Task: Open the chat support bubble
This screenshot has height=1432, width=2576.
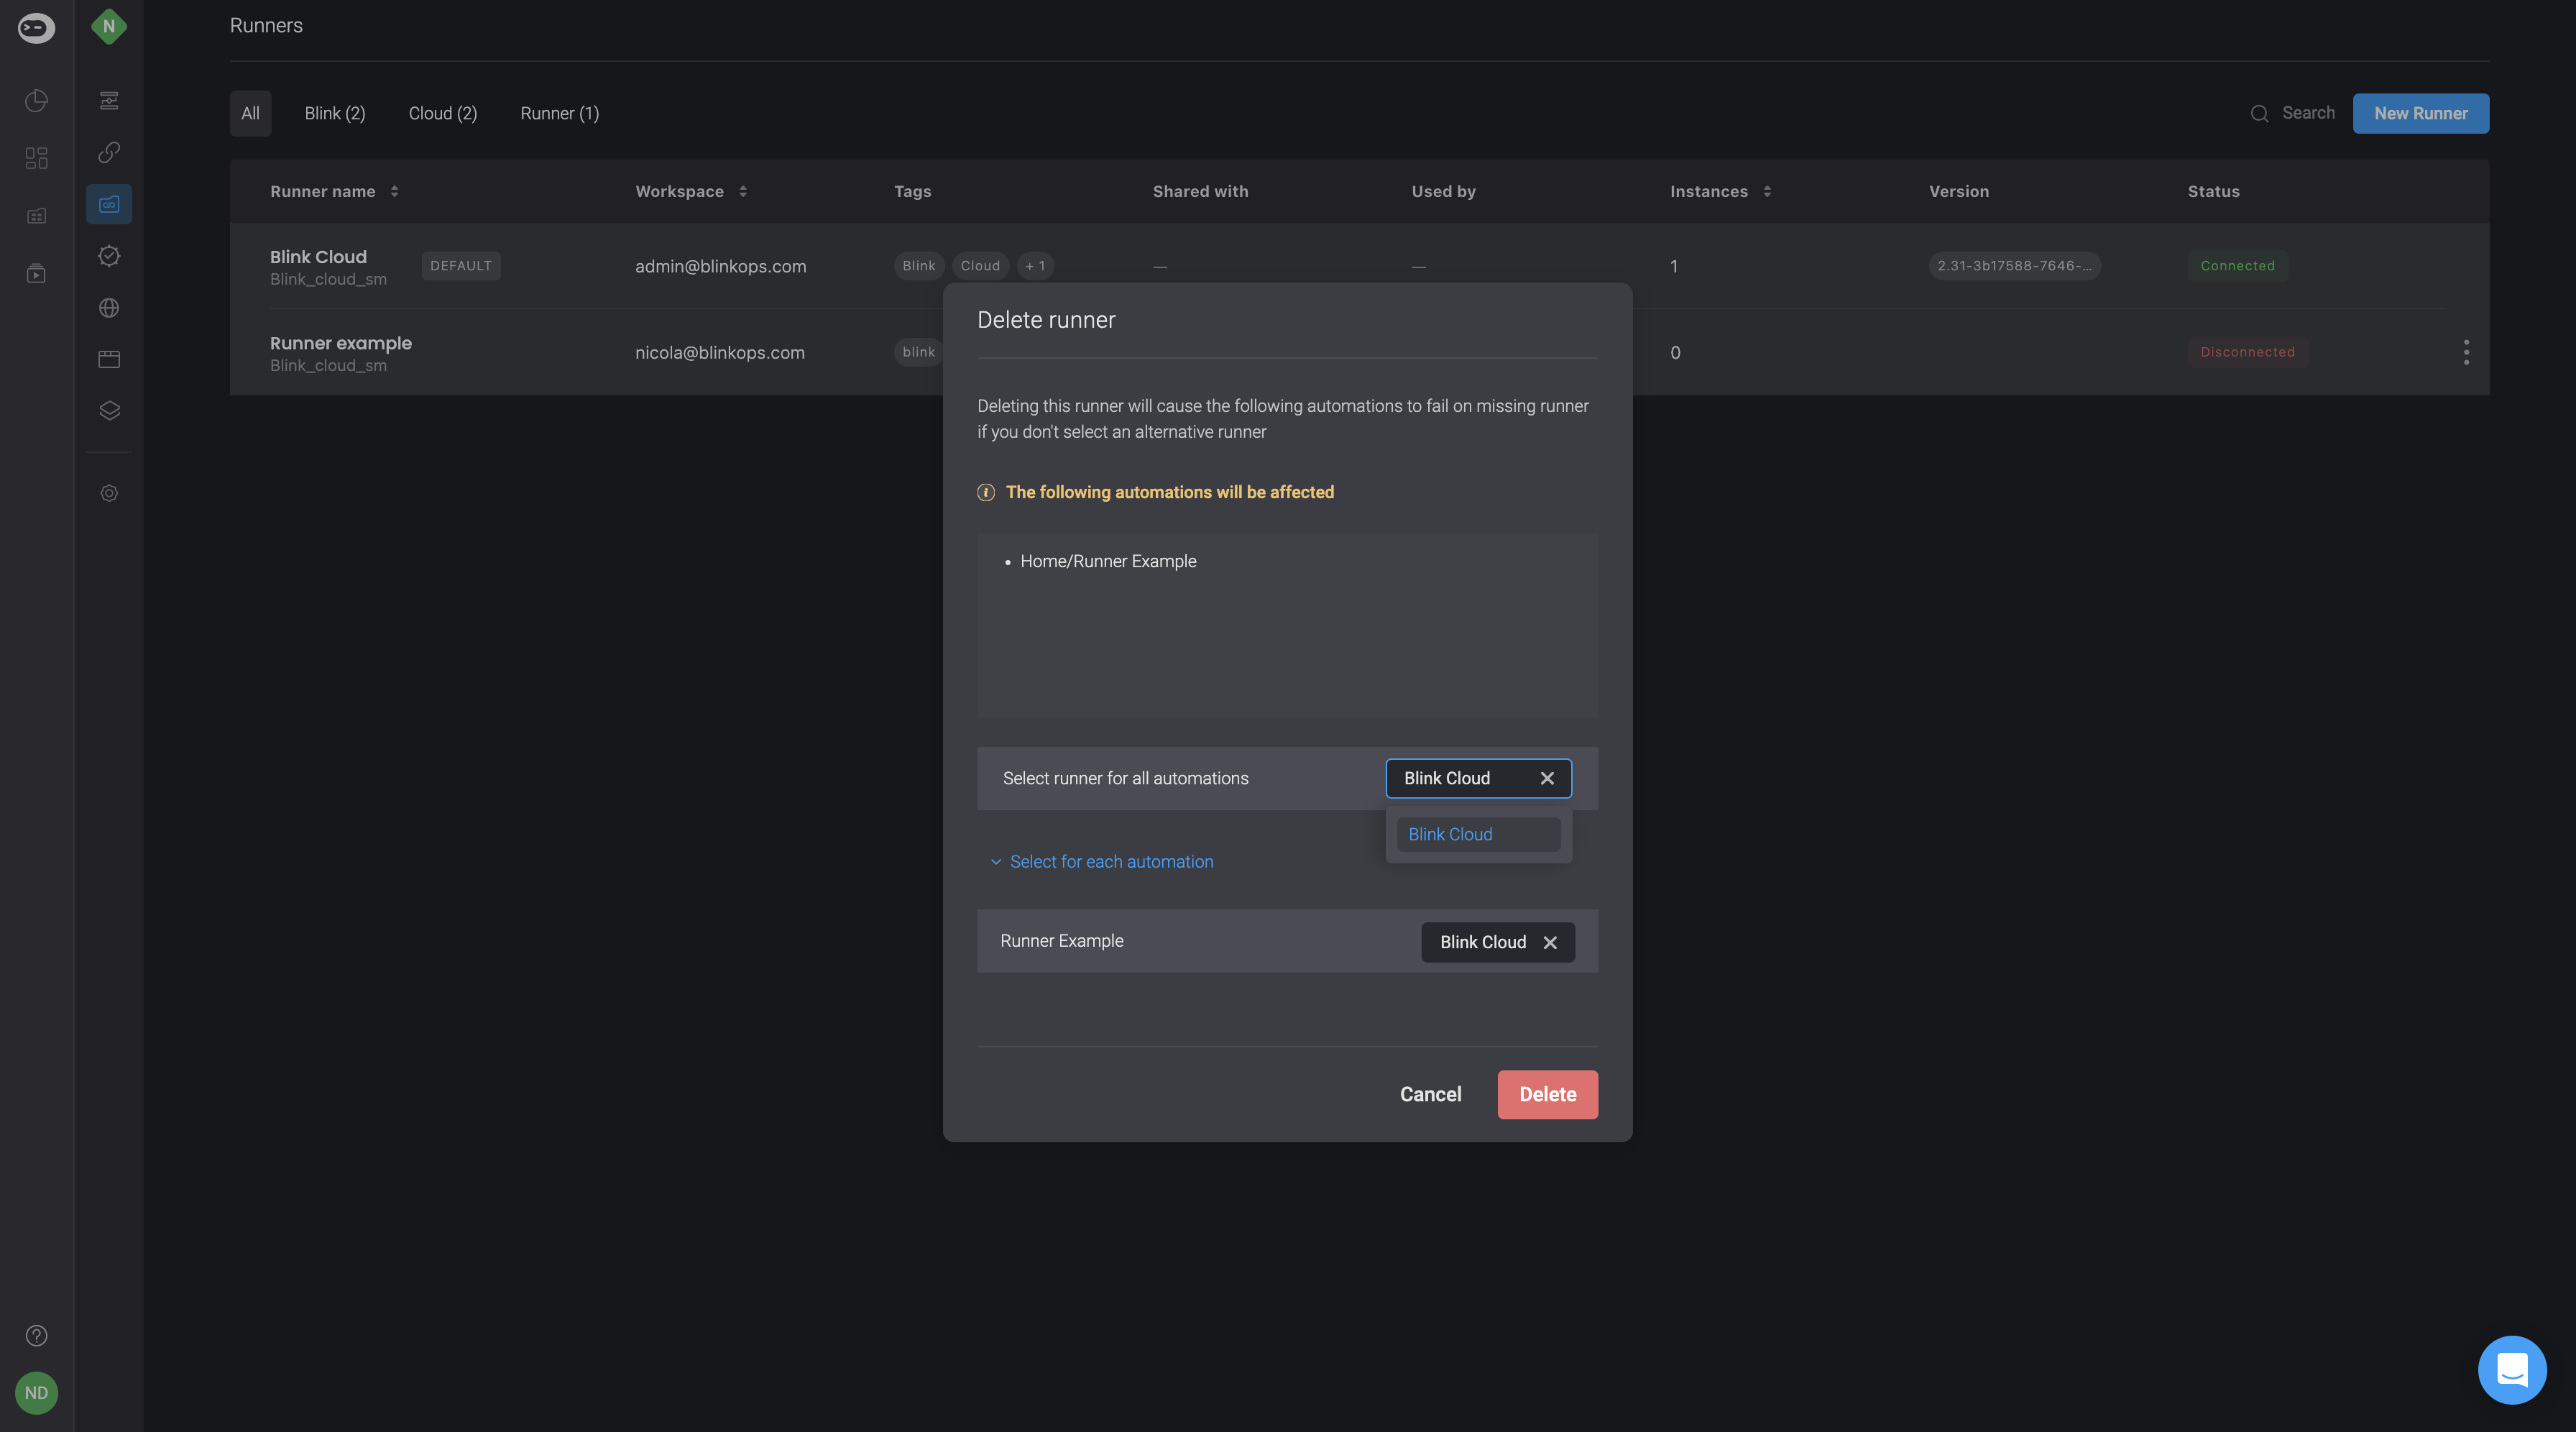Action: click(x=2511, y=1369)
